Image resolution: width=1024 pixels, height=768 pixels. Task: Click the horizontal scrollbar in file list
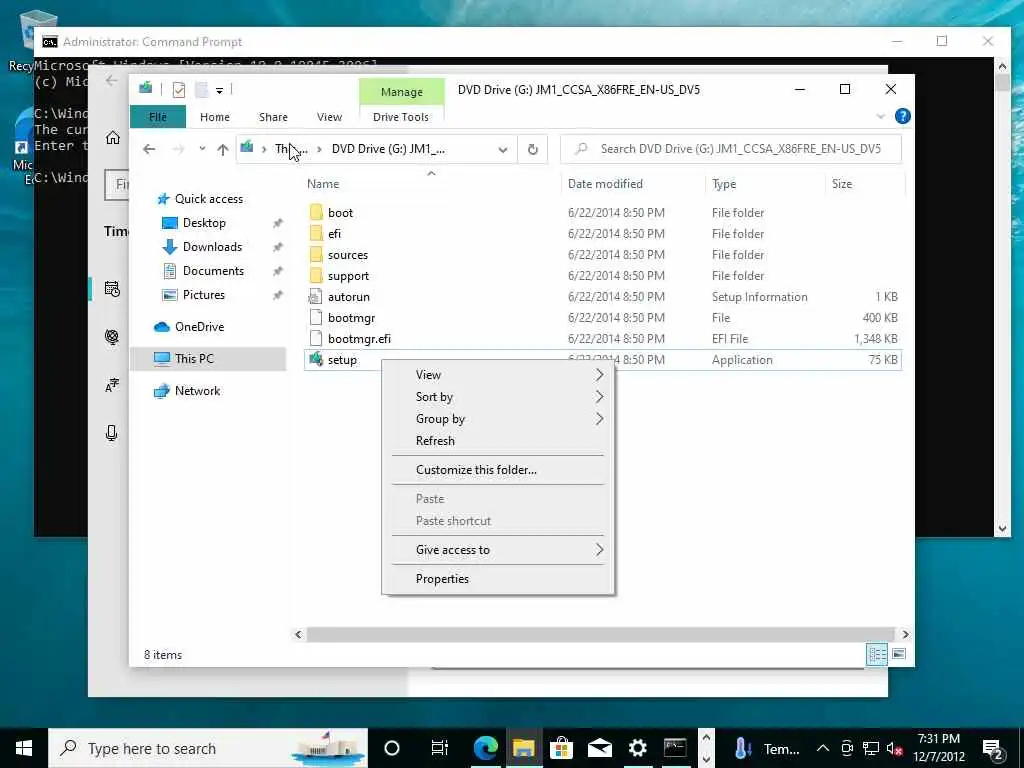[x=600, y=635]
